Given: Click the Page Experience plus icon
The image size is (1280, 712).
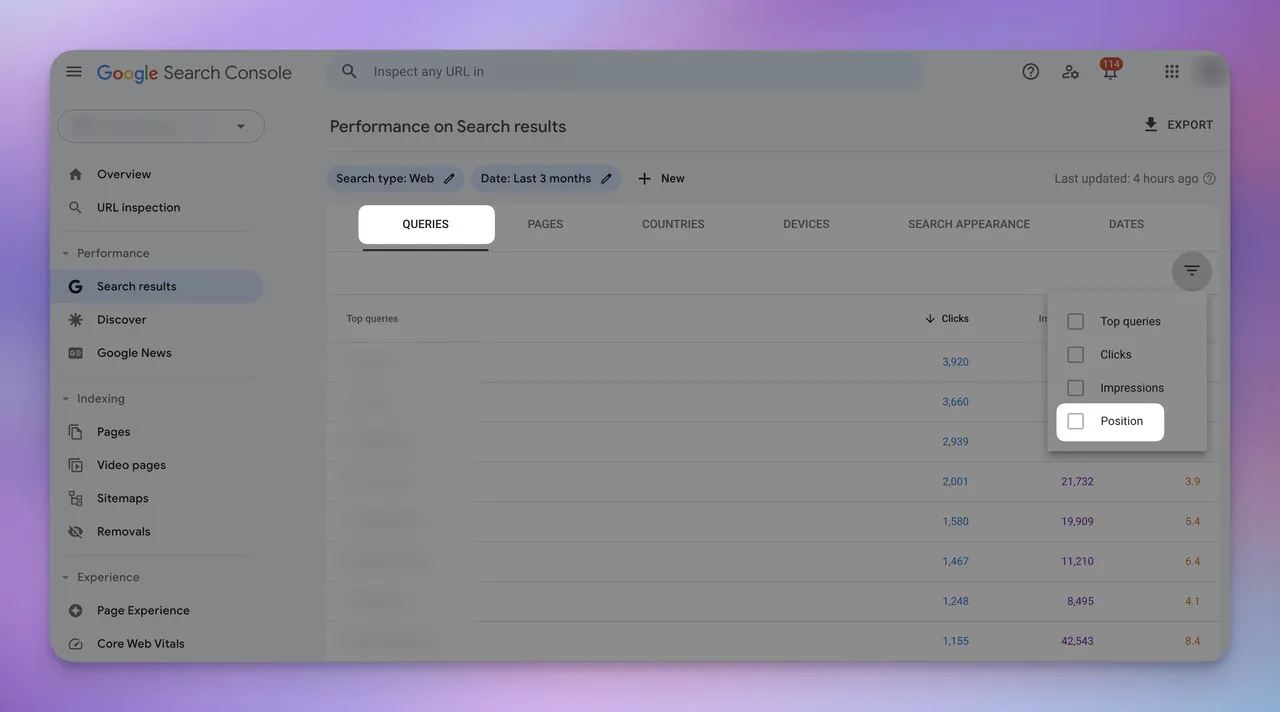Looking at the screenshot, I should (x=75, y=611).
